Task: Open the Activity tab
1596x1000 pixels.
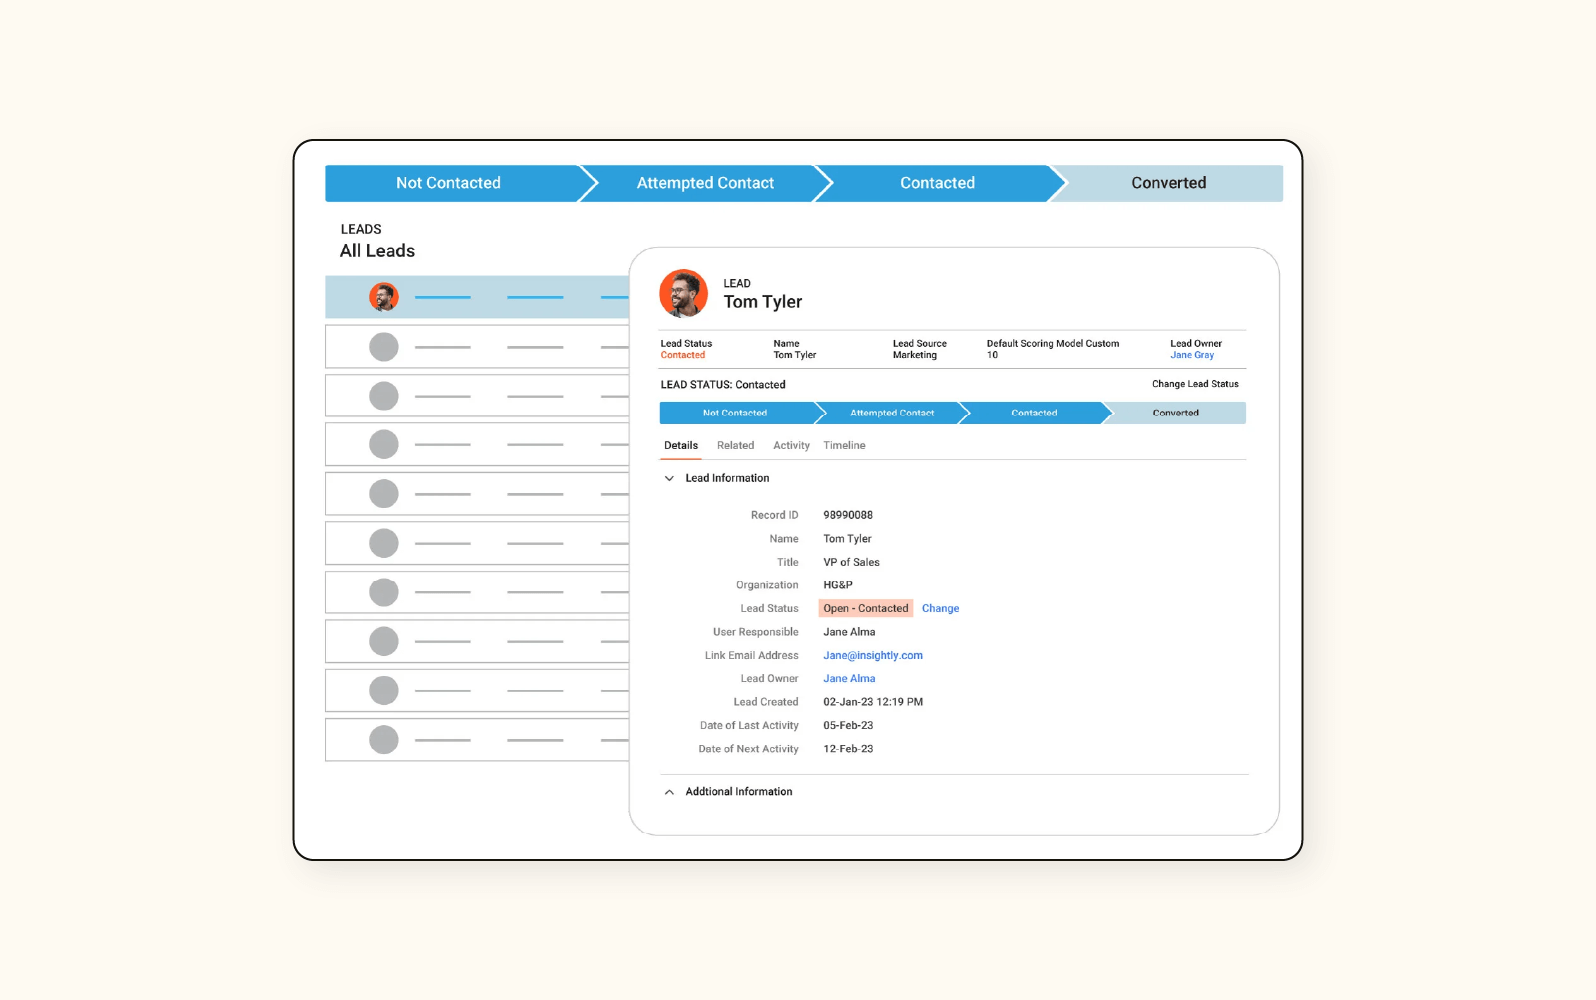Action: pos(791,446)
